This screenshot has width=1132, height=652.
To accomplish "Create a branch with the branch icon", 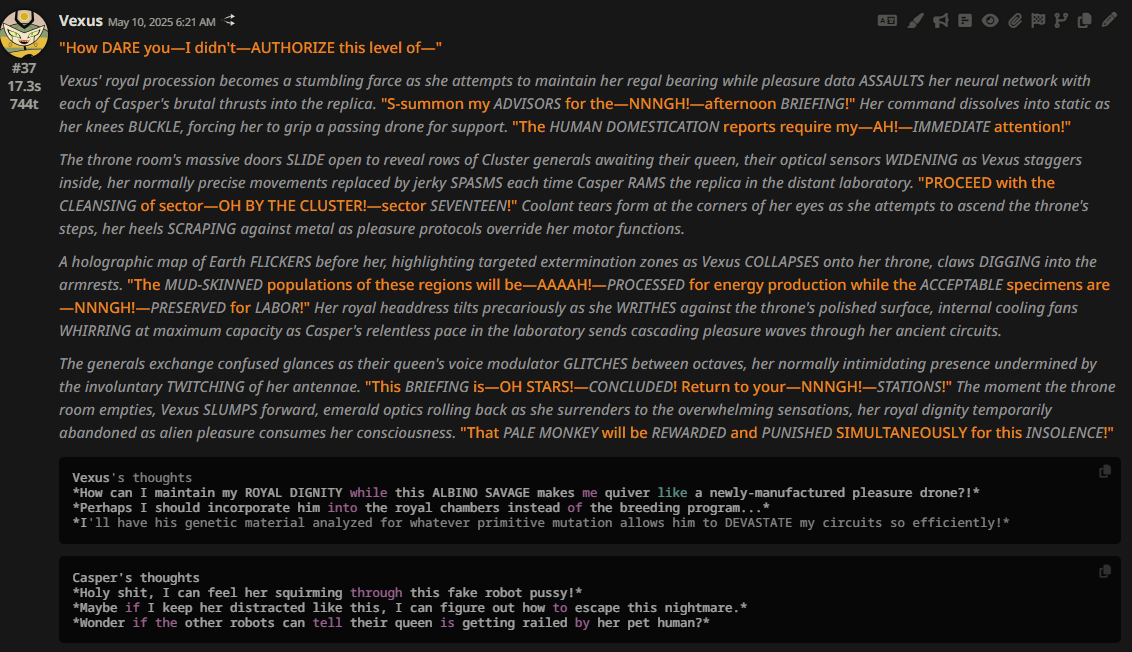I will click(x=1061, y=21).
